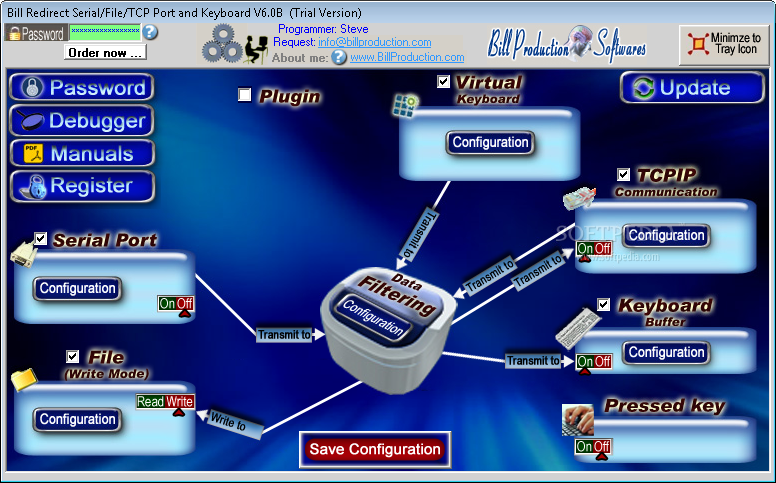Click the Bill Production Softwares logo

coord(567,44)
